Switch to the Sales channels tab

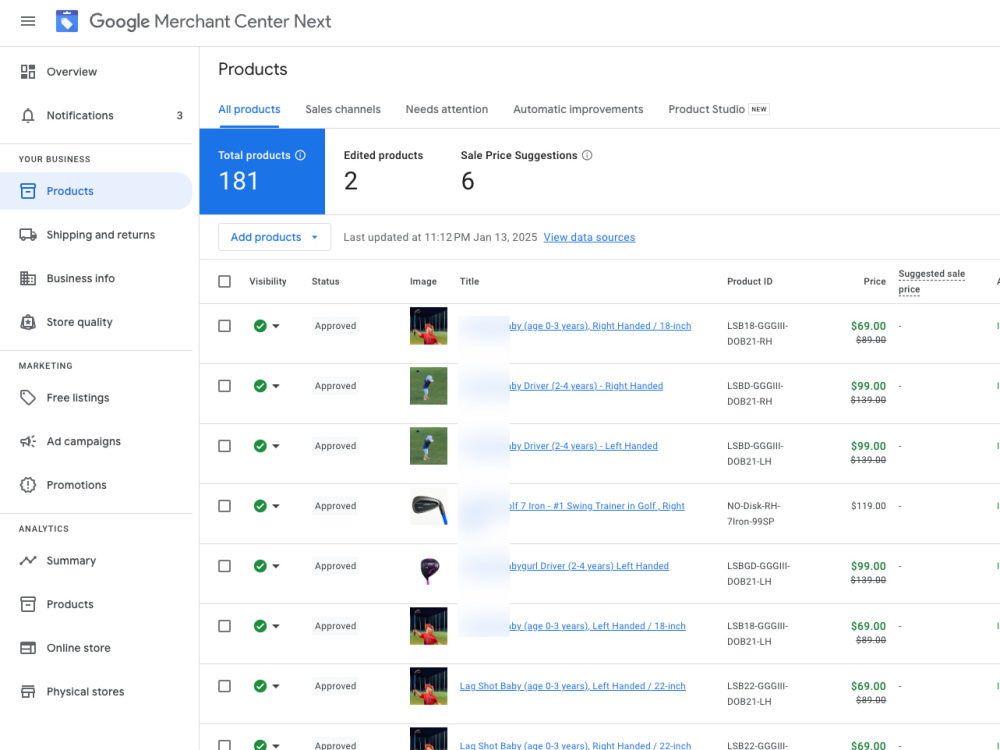click(342, 109)
